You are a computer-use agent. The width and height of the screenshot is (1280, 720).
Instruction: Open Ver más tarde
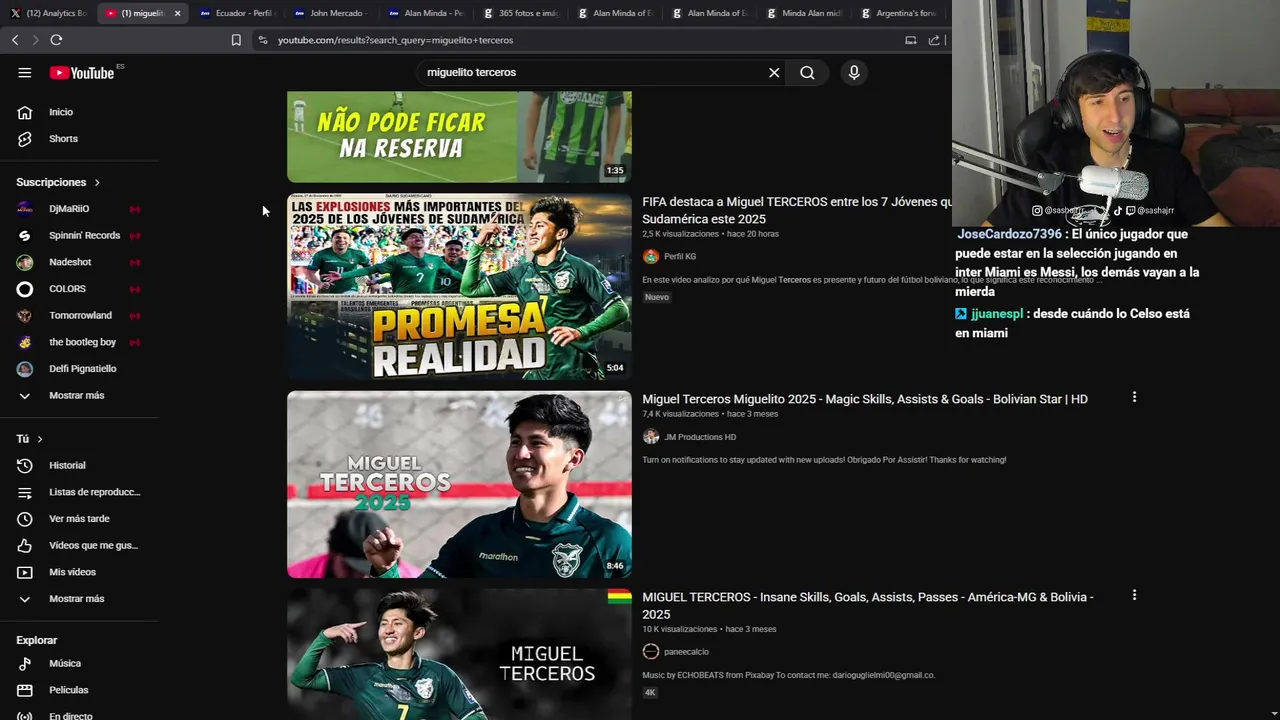point(78,519)
